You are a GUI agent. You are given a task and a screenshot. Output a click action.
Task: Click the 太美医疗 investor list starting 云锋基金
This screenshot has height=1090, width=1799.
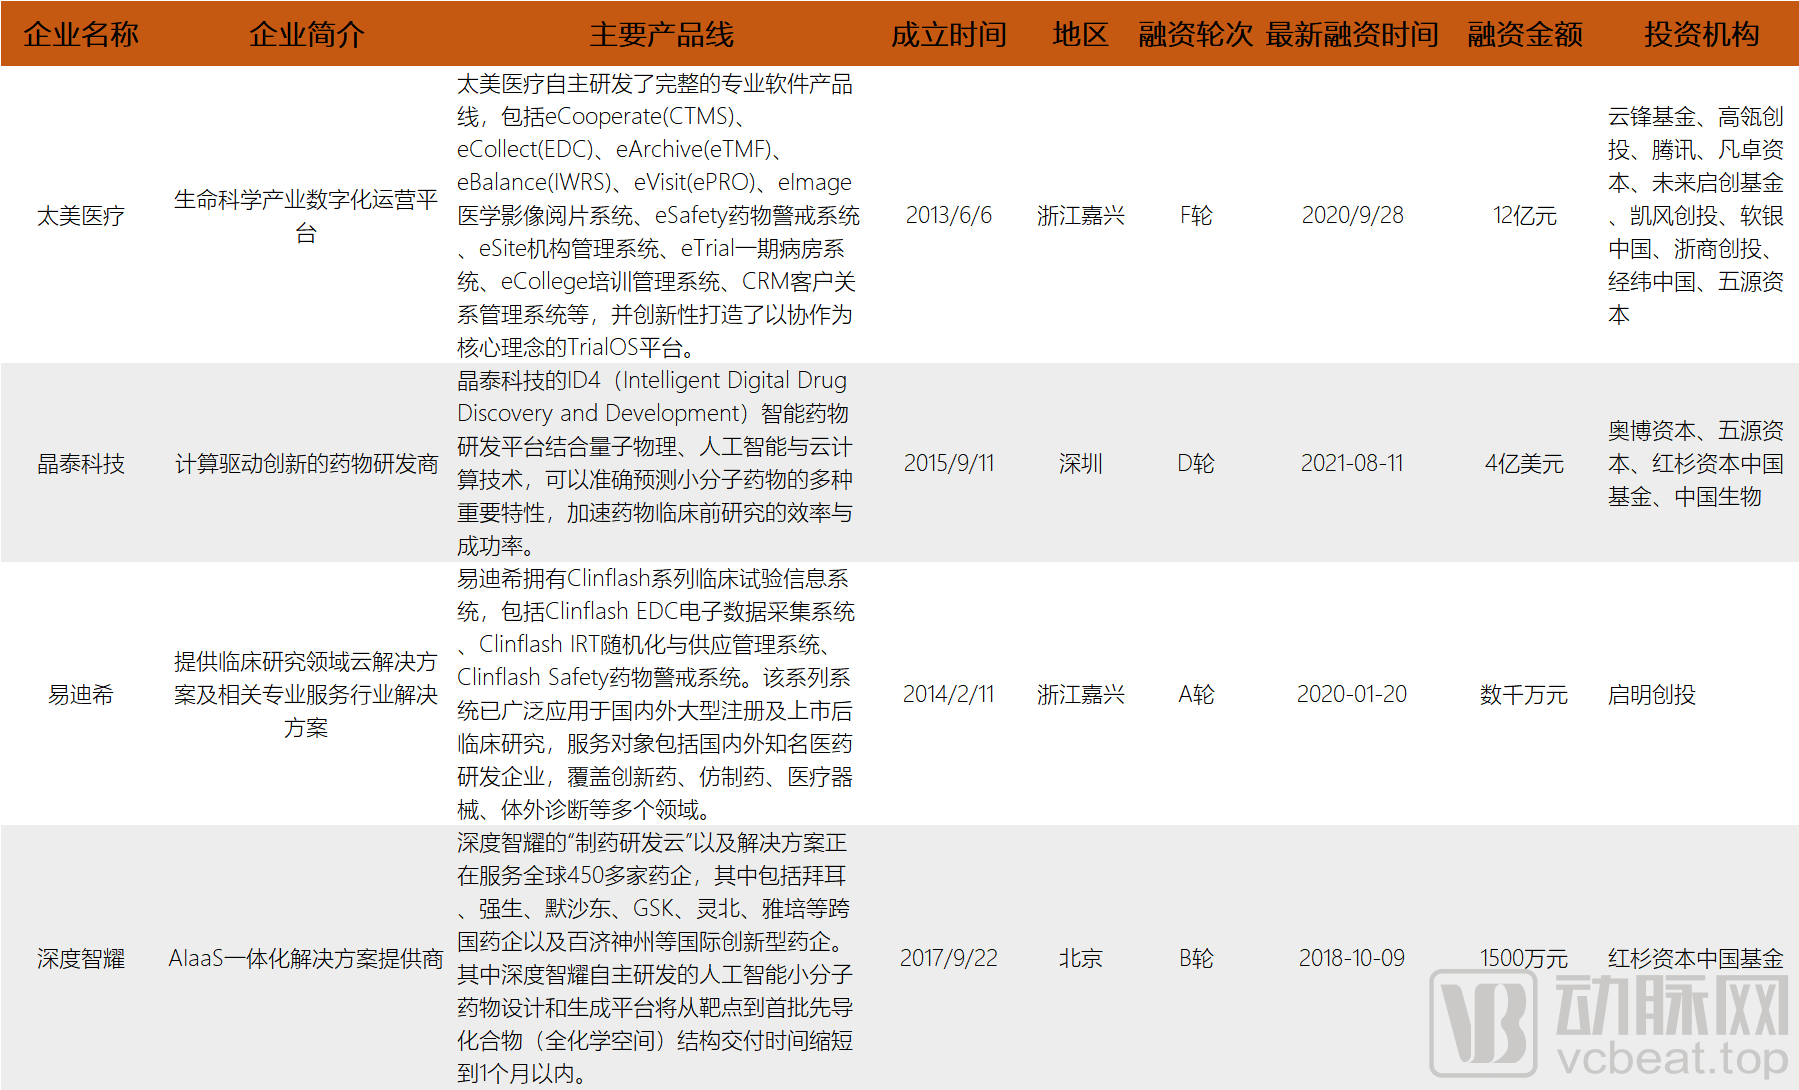(x=1695, y=216)
